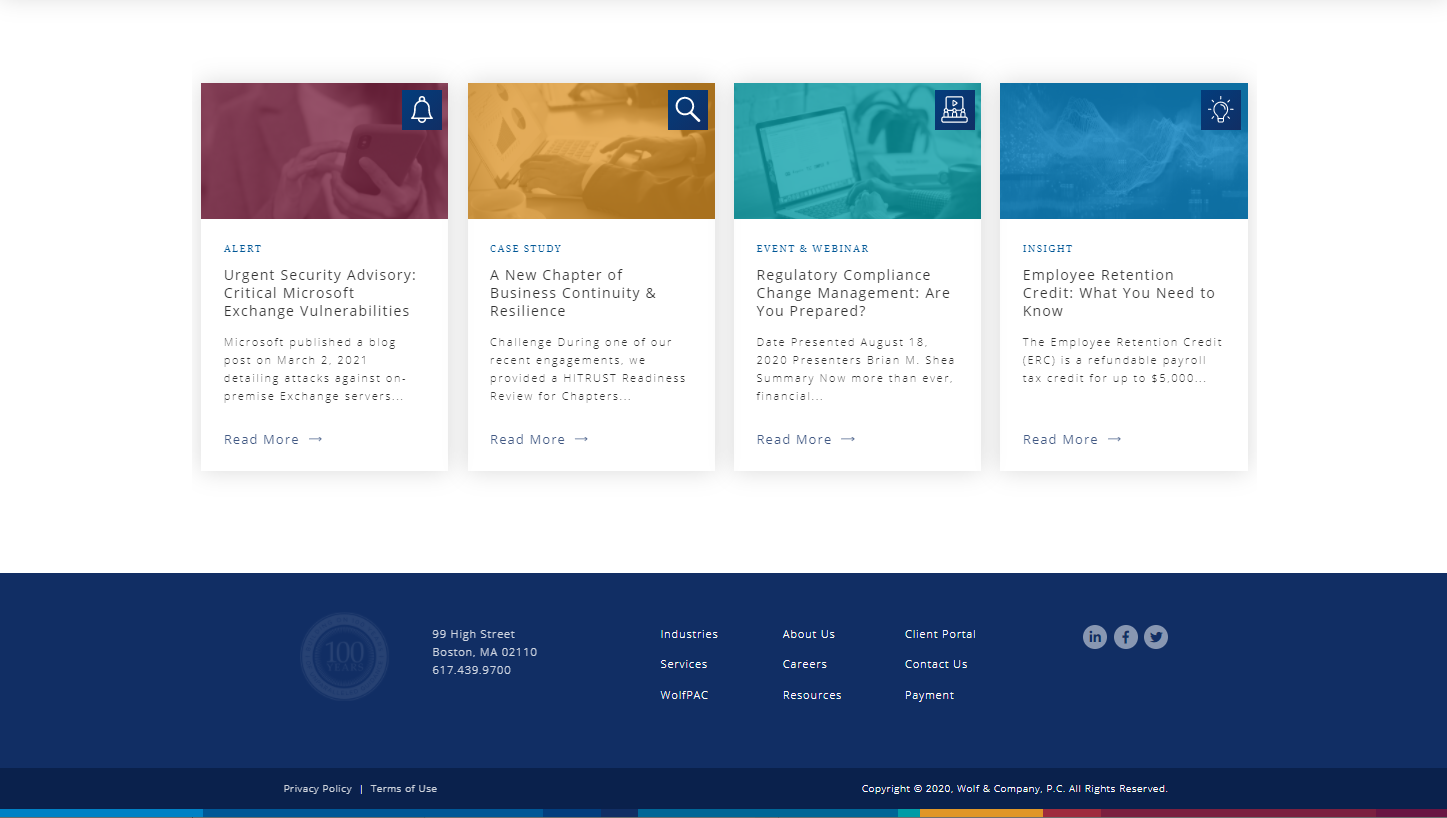Click the orange keyboard image on Case Study card
Screen dimensions: 1447x818
click(x=591, y=151)
